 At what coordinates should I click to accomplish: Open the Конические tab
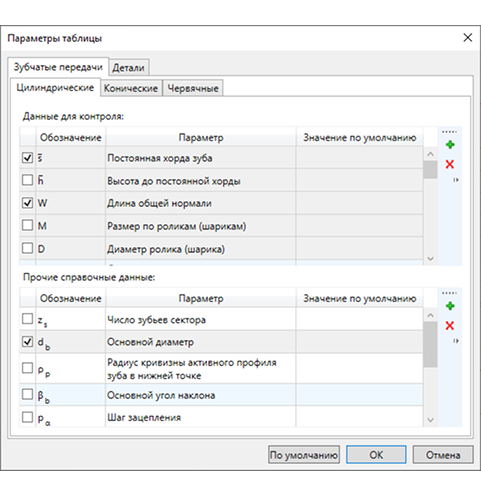(x=131, y=88)
